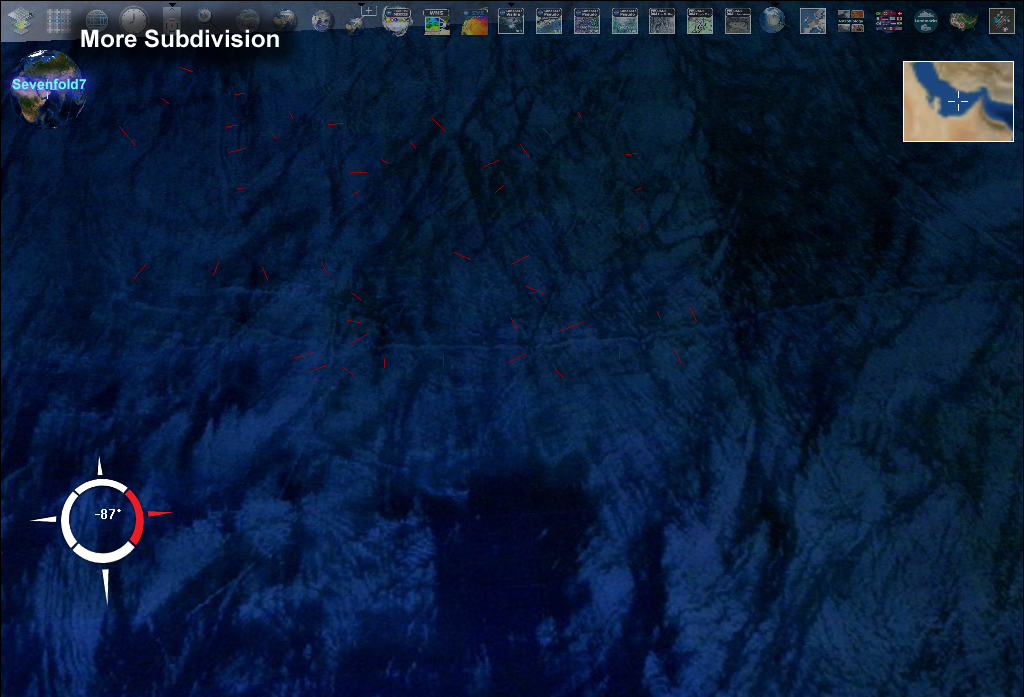This screenshot has width=1024, height=697.
Task: Click the last toolbar icon with diagonal lines
Action: pos(1001,21)
